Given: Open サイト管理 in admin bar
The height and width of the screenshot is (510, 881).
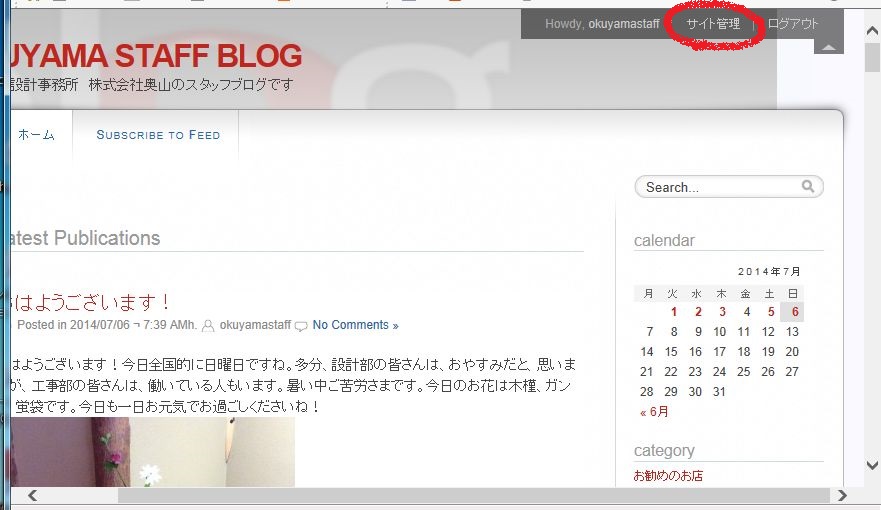Looking at the screenshot, I should pyautogui.click(x=713, y=24).
